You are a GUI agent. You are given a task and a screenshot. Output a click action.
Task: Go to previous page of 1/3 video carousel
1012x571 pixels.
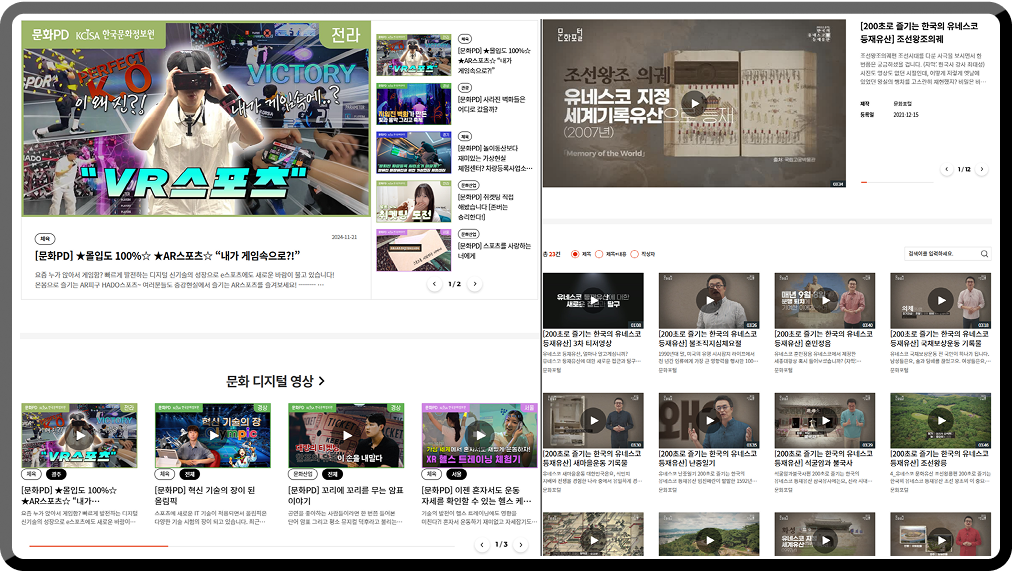(481, 545)
